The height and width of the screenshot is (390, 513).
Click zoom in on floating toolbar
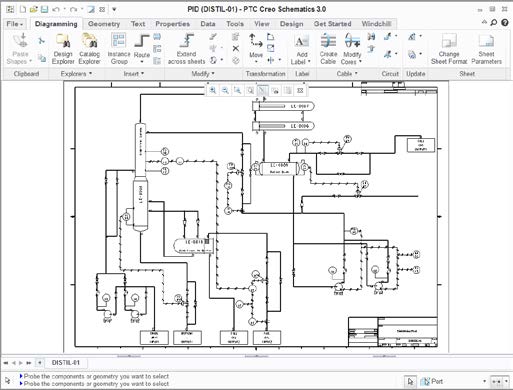click(213, 90)
